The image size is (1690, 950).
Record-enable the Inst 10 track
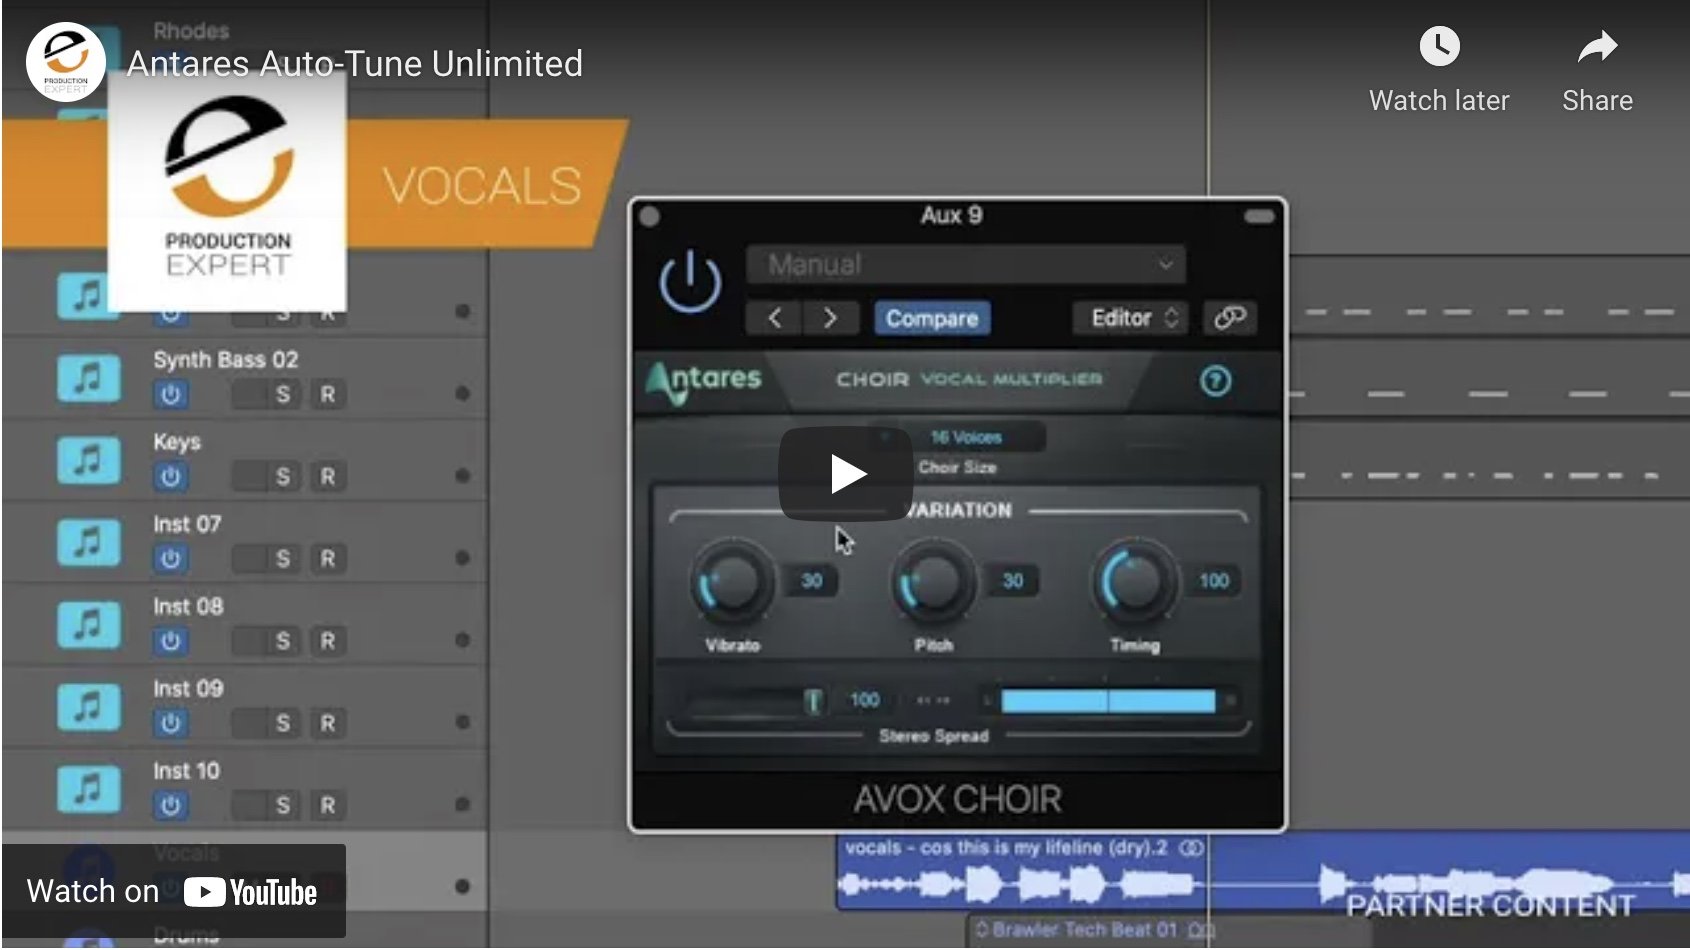pyautogui.click(x=327, y=804)
